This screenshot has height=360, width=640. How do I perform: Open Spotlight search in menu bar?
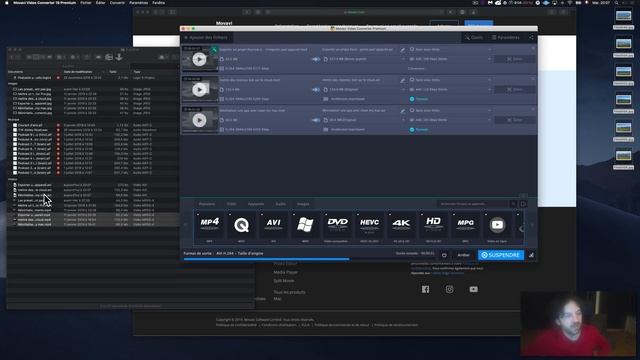616,3
